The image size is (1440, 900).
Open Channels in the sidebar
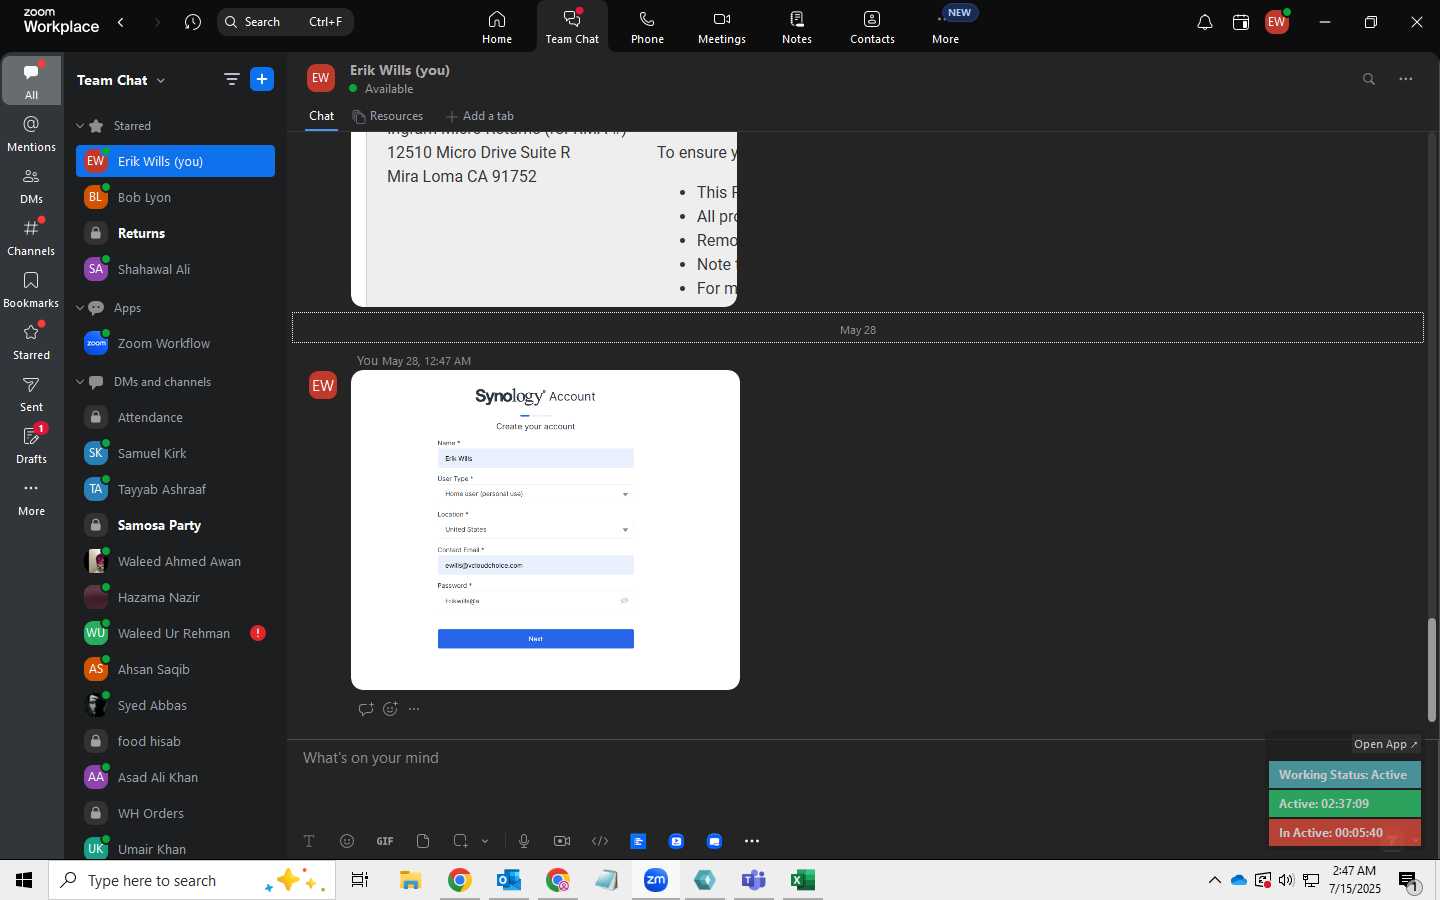[31, 237]
